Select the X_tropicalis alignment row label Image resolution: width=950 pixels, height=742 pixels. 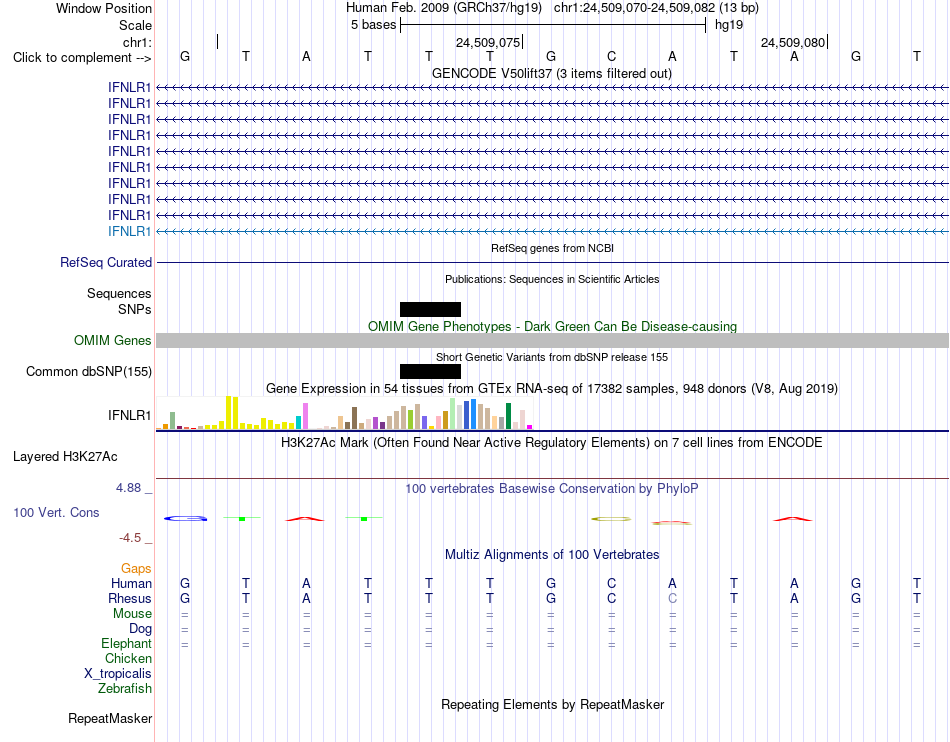tap(118, 674)
